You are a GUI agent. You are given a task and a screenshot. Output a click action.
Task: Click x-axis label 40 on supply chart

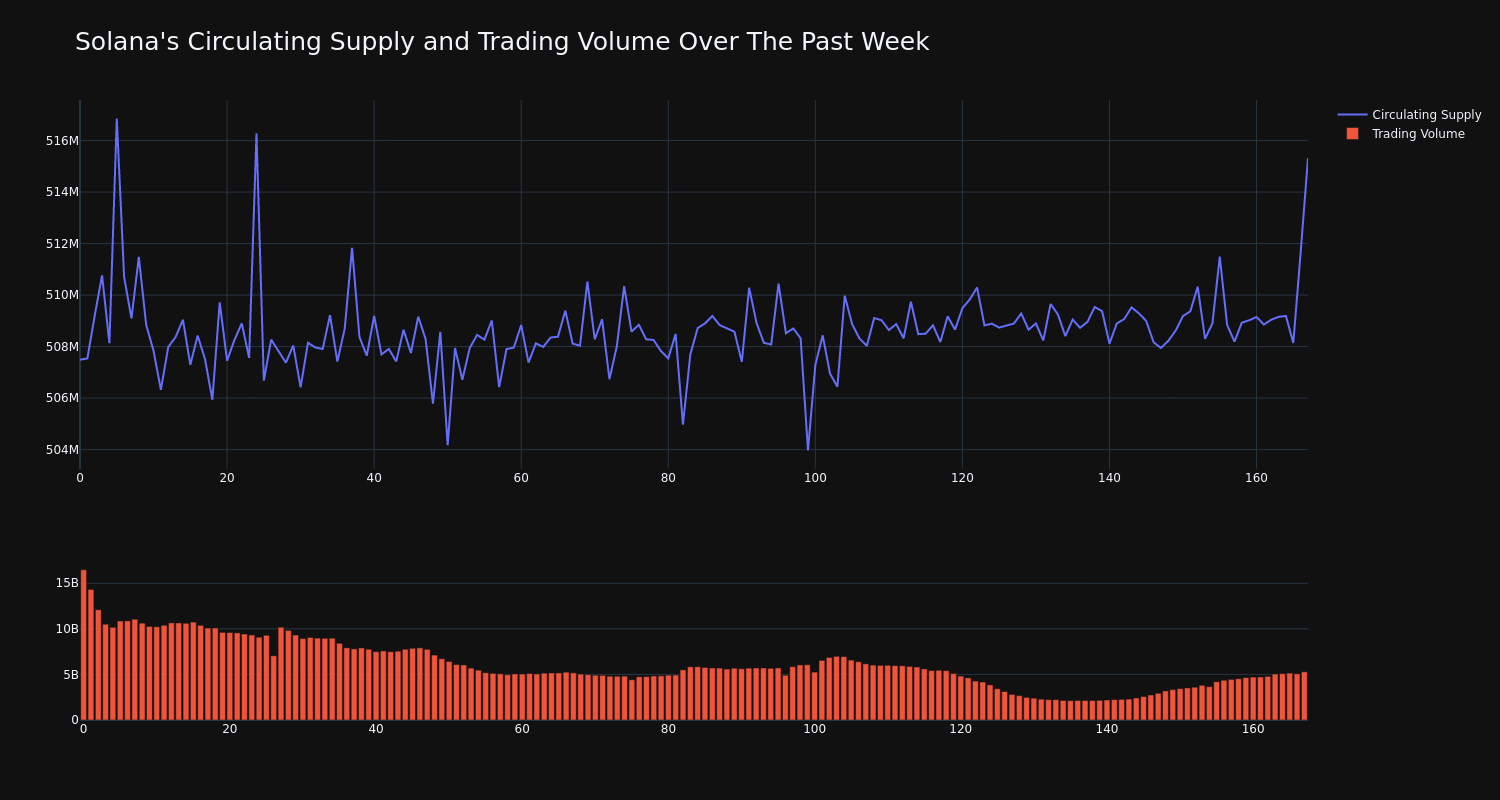point(374,478)
